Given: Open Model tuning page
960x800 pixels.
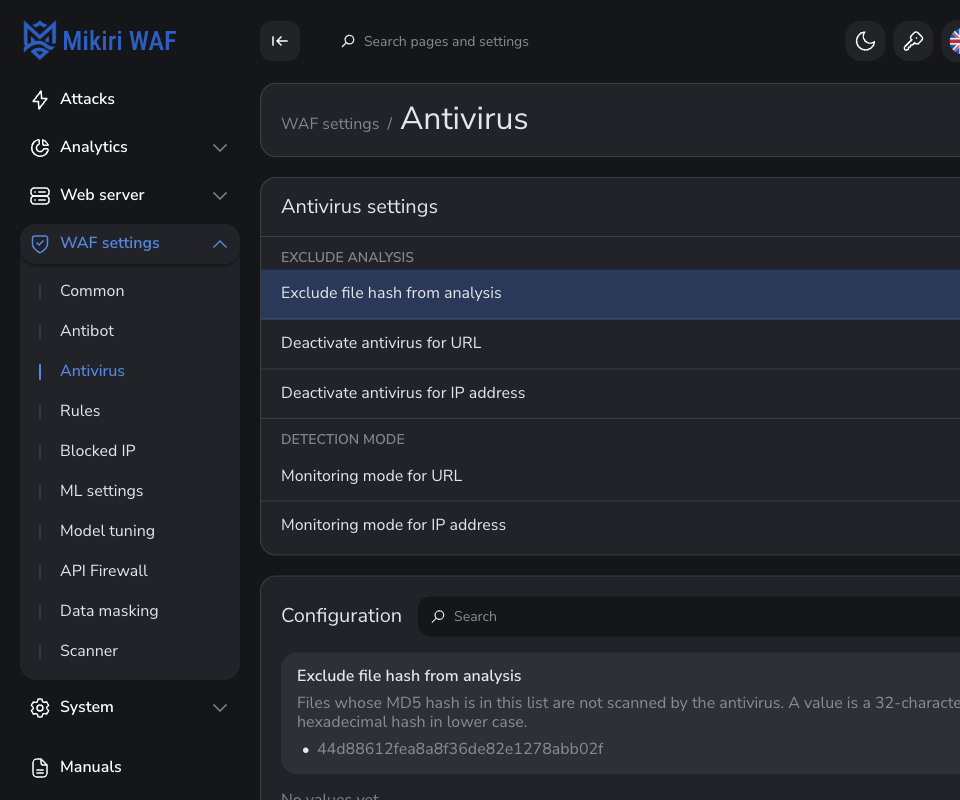Looking at the screenshot, I should coord(107,531).
